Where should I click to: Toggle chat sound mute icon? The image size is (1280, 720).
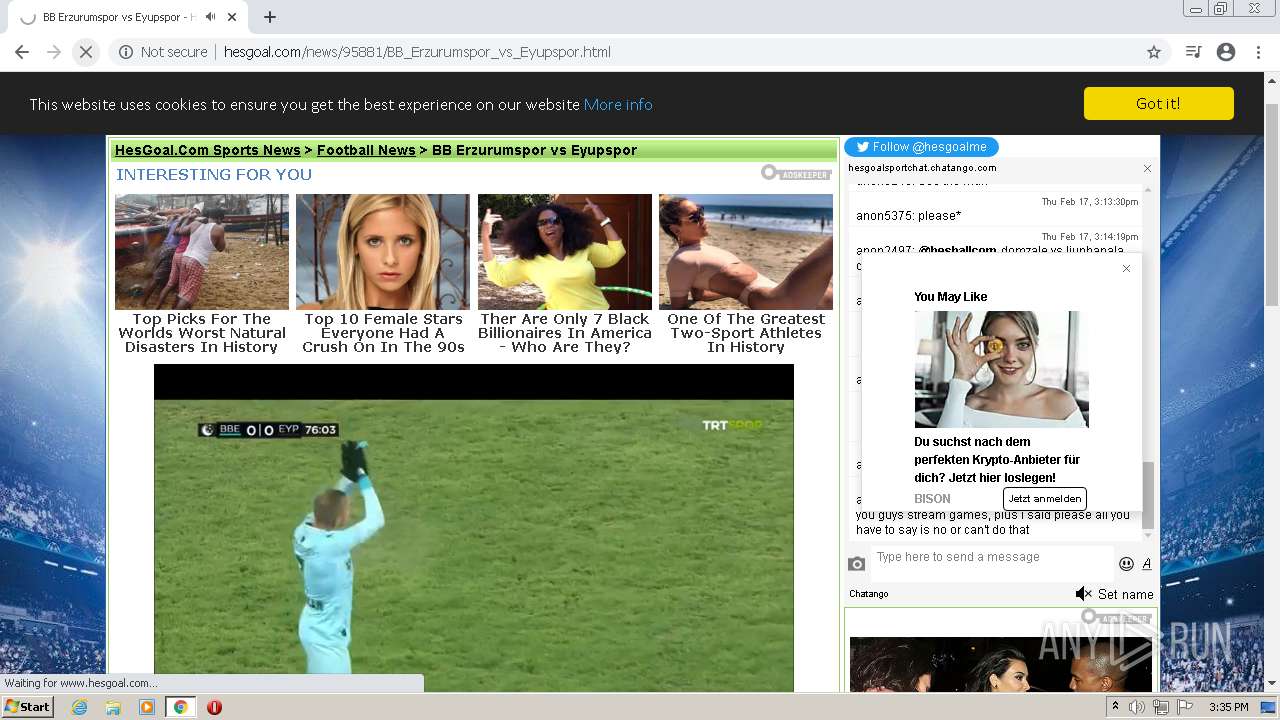click(x=1083, y=594)
